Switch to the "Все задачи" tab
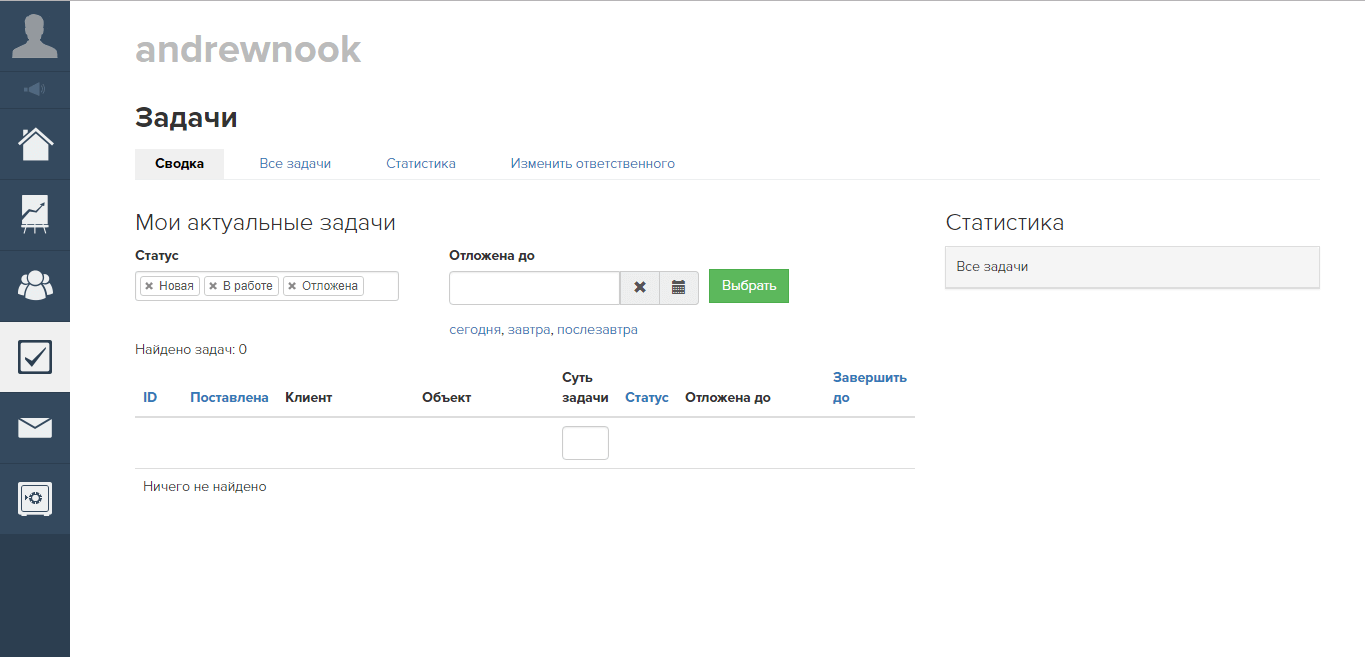 point(295,164)
